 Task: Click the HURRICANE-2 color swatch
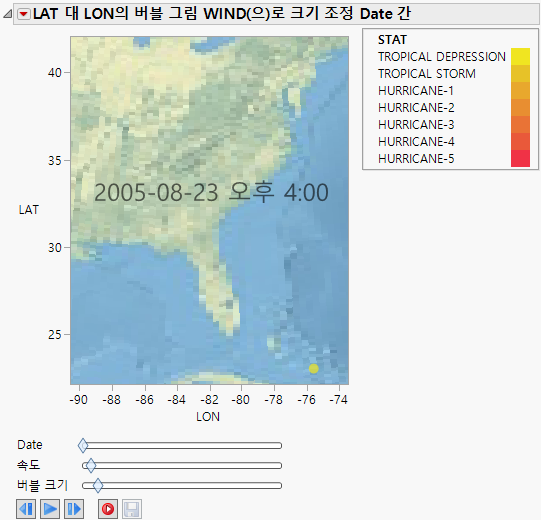[520, 107]
